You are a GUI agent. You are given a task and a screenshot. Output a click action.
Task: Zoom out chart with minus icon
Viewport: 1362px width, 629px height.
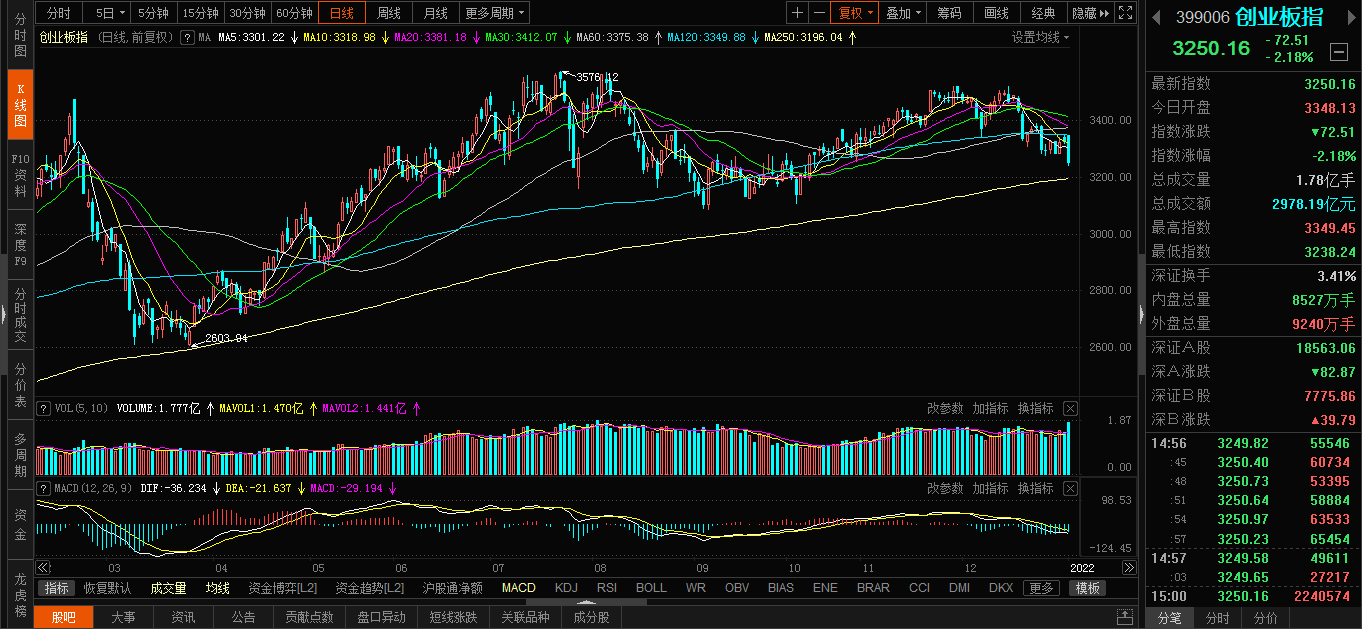point(819,13)
